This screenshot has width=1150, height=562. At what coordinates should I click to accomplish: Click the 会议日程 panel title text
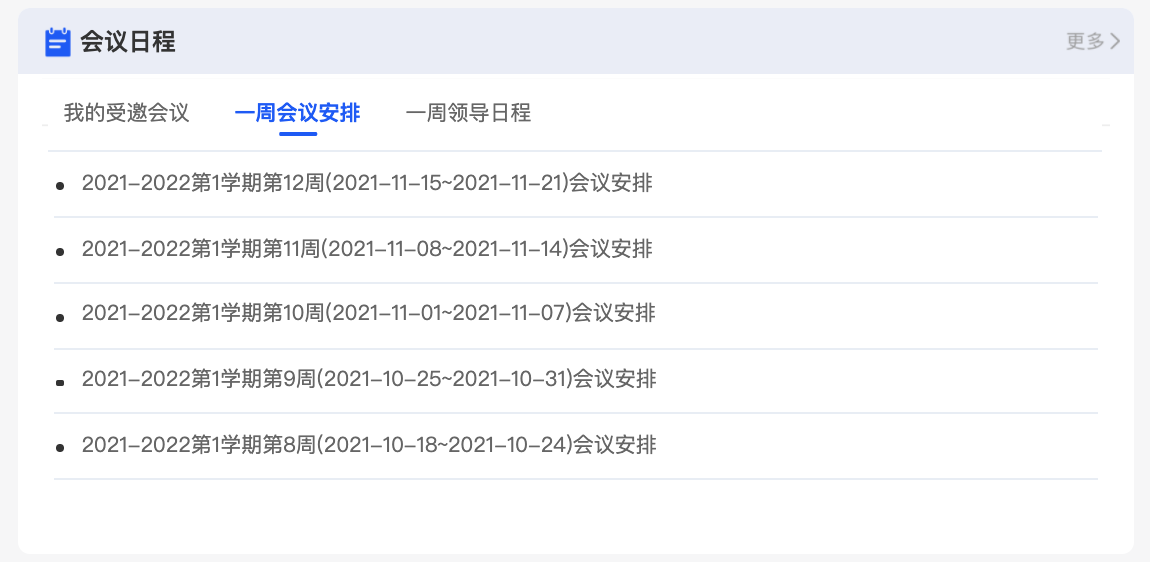coord(128,42)
